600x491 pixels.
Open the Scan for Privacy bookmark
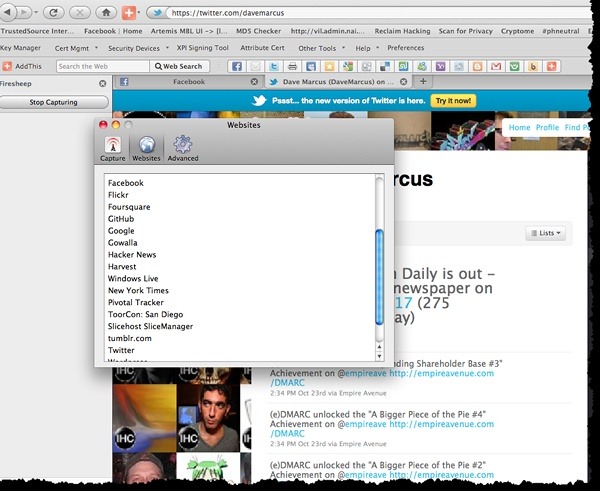pyautogui.click(x=465, y=31)
